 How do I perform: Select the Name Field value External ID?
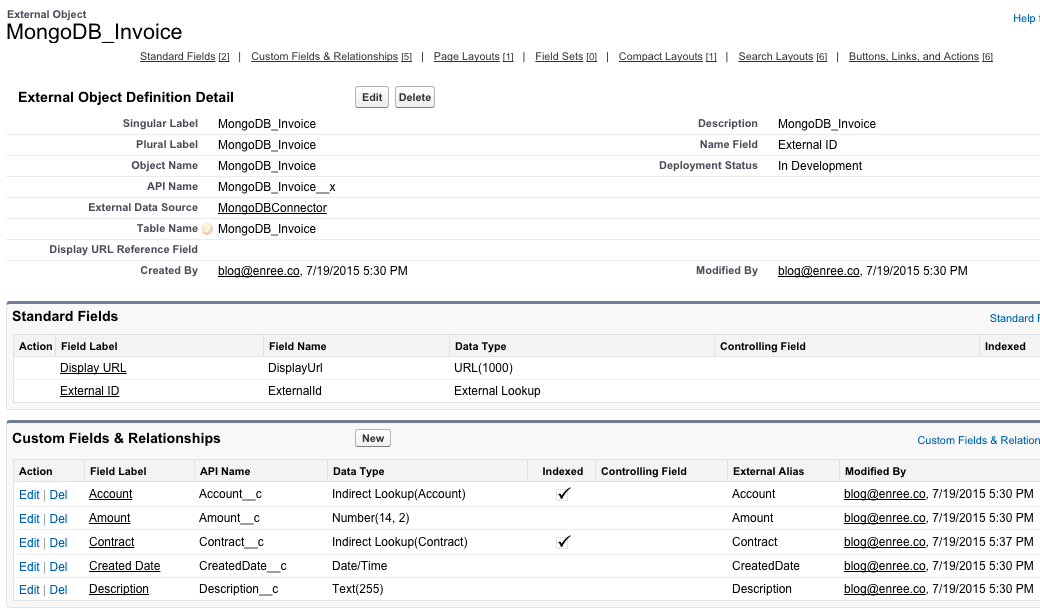pyautogui.click(x=807, y=145)
